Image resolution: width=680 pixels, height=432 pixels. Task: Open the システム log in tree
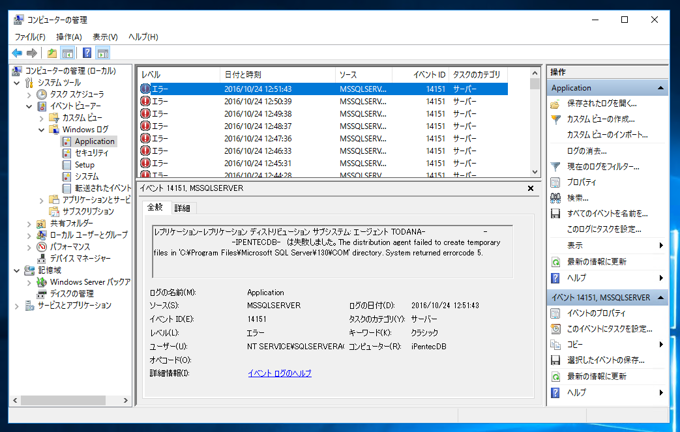[x=86, y=177]
